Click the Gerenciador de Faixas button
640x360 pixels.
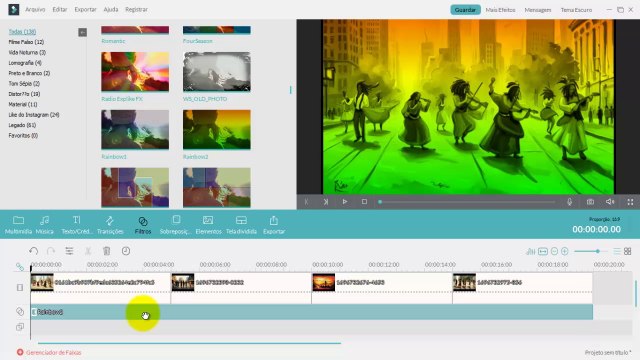[49, 352]
